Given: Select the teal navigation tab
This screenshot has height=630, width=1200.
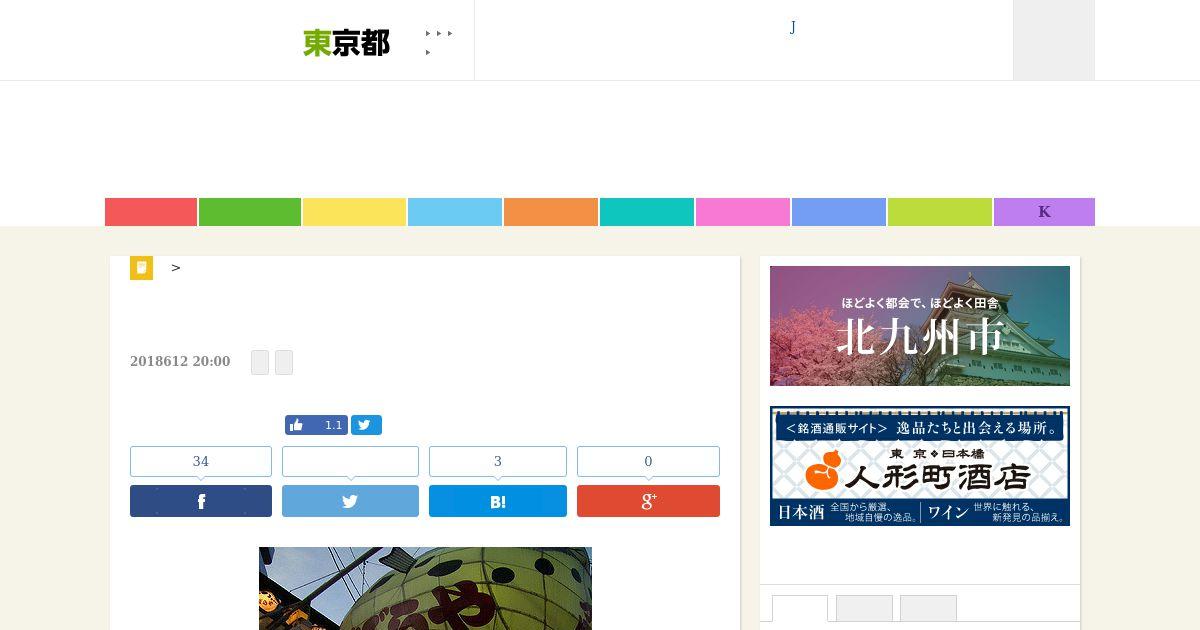Looking at the screenshot, I should tap(647, 212).
